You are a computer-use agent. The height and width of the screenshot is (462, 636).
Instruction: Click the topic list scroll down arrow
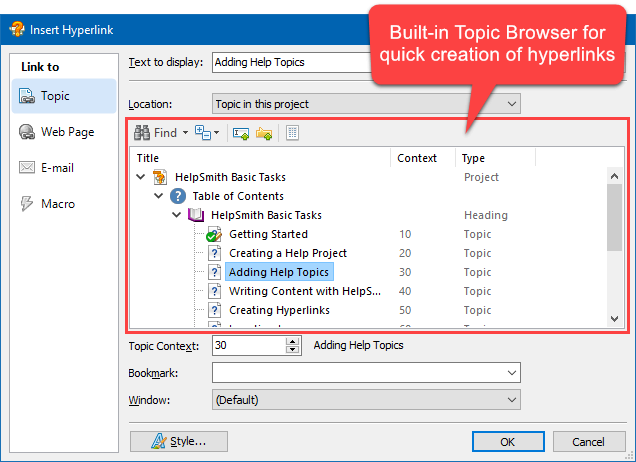point(614,319)
